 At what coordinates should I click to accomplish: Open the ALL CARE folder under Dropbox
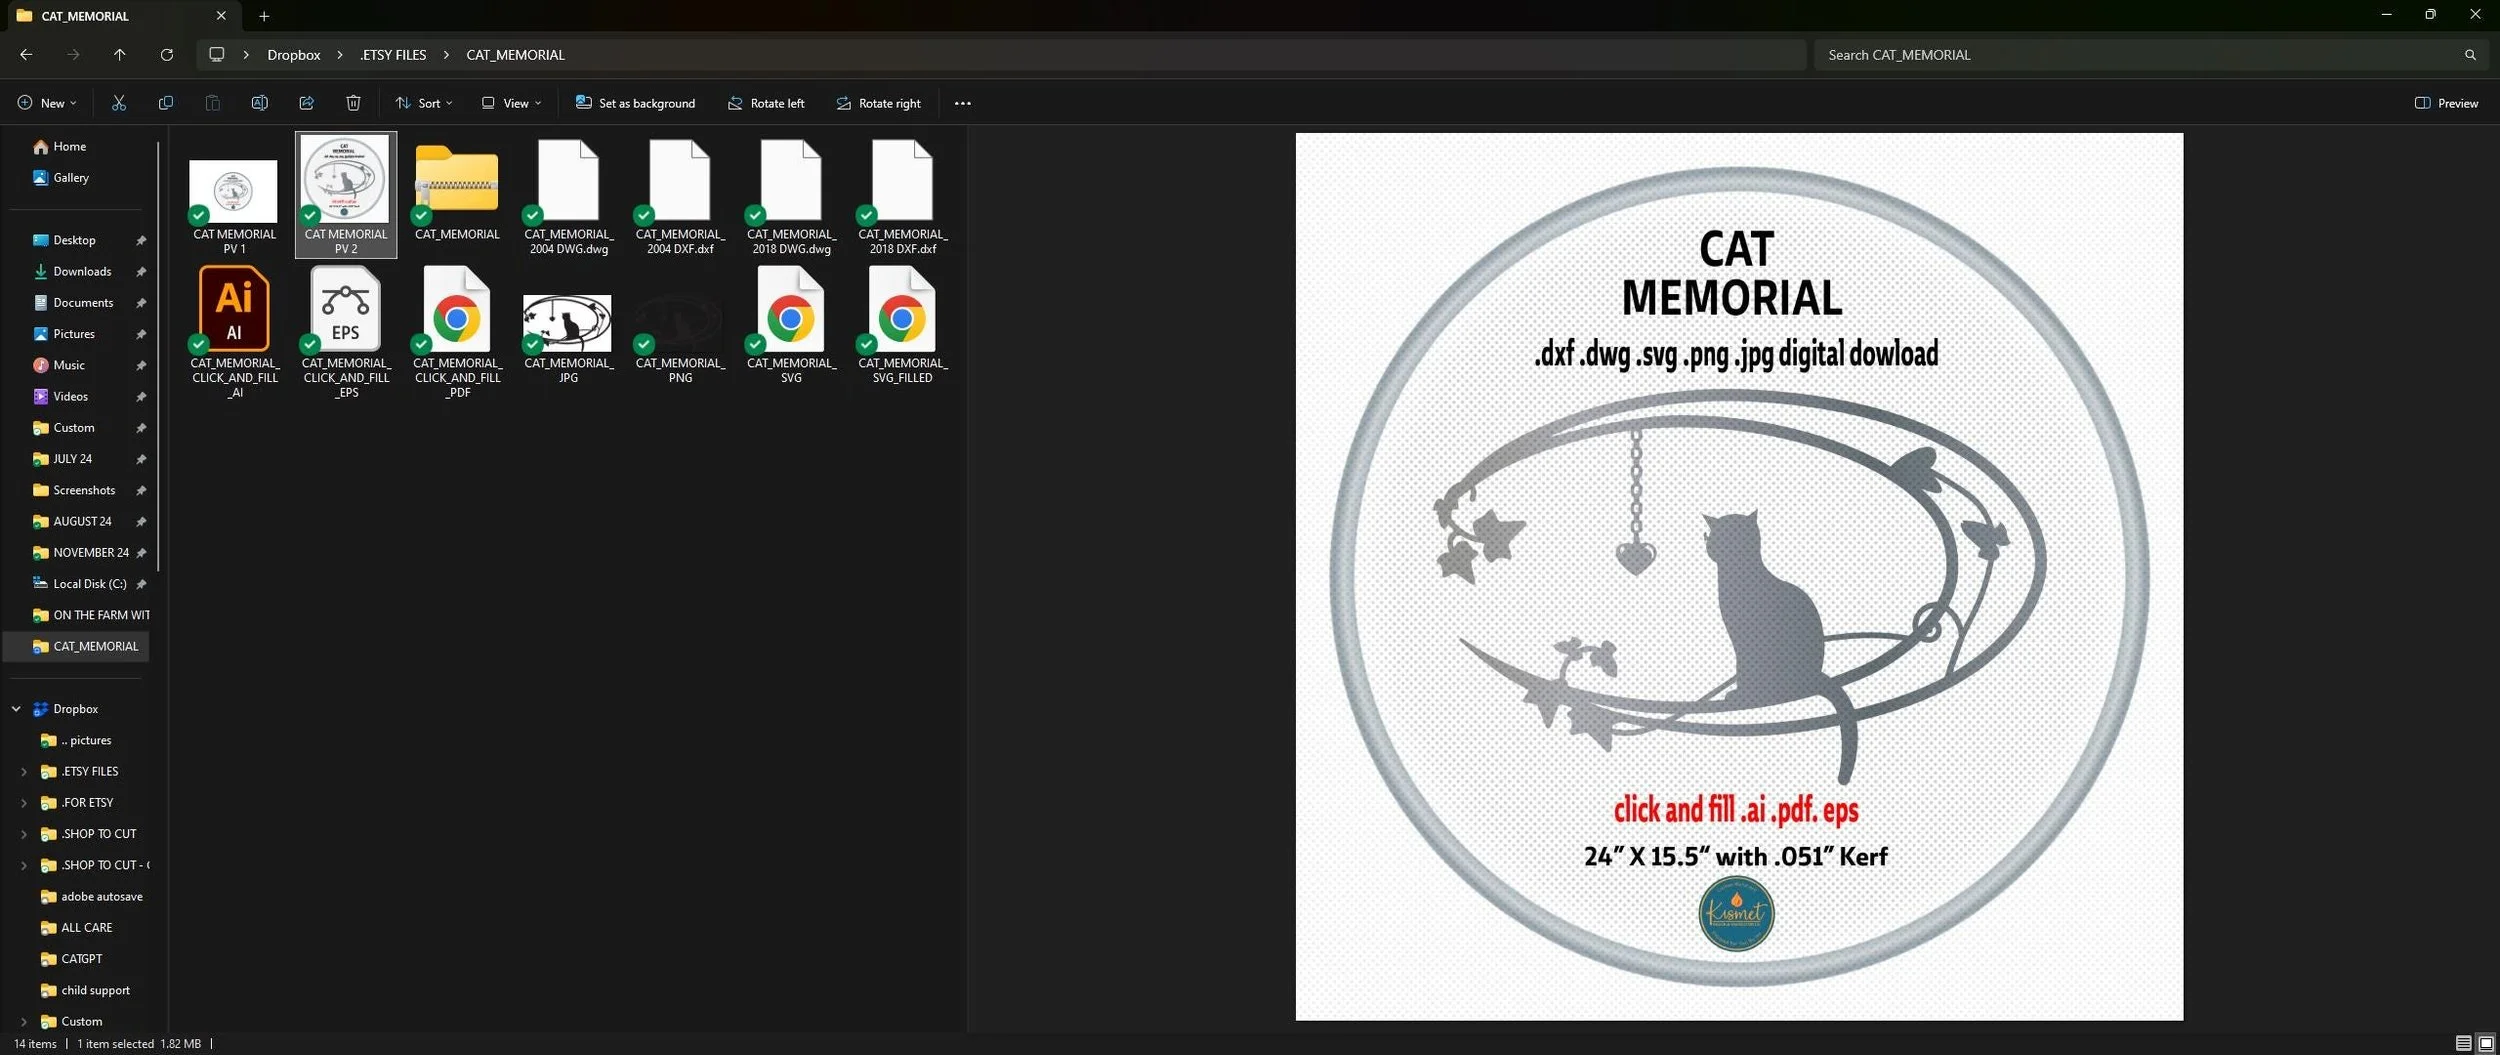pos(77,928)
